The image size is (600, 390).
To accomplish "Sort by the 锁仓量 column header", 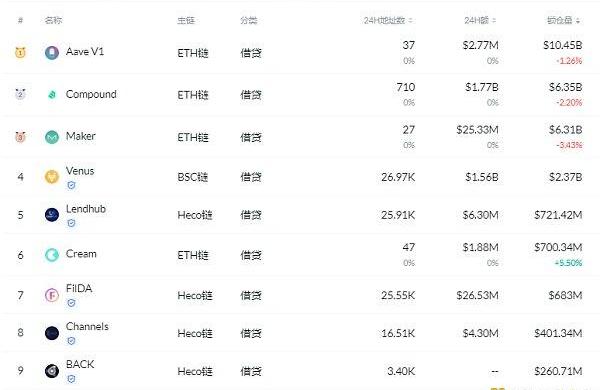I will pos(563,20).
